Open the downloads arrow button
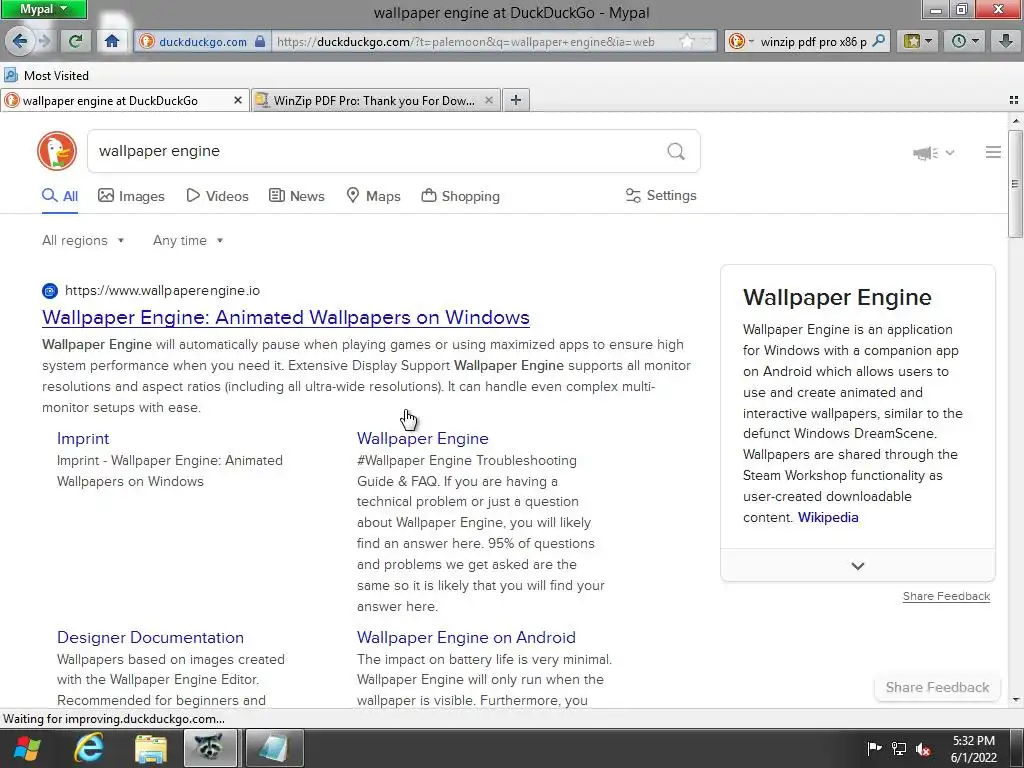1024x768 pixels. pyautogui.click(x=1006, y=41)
